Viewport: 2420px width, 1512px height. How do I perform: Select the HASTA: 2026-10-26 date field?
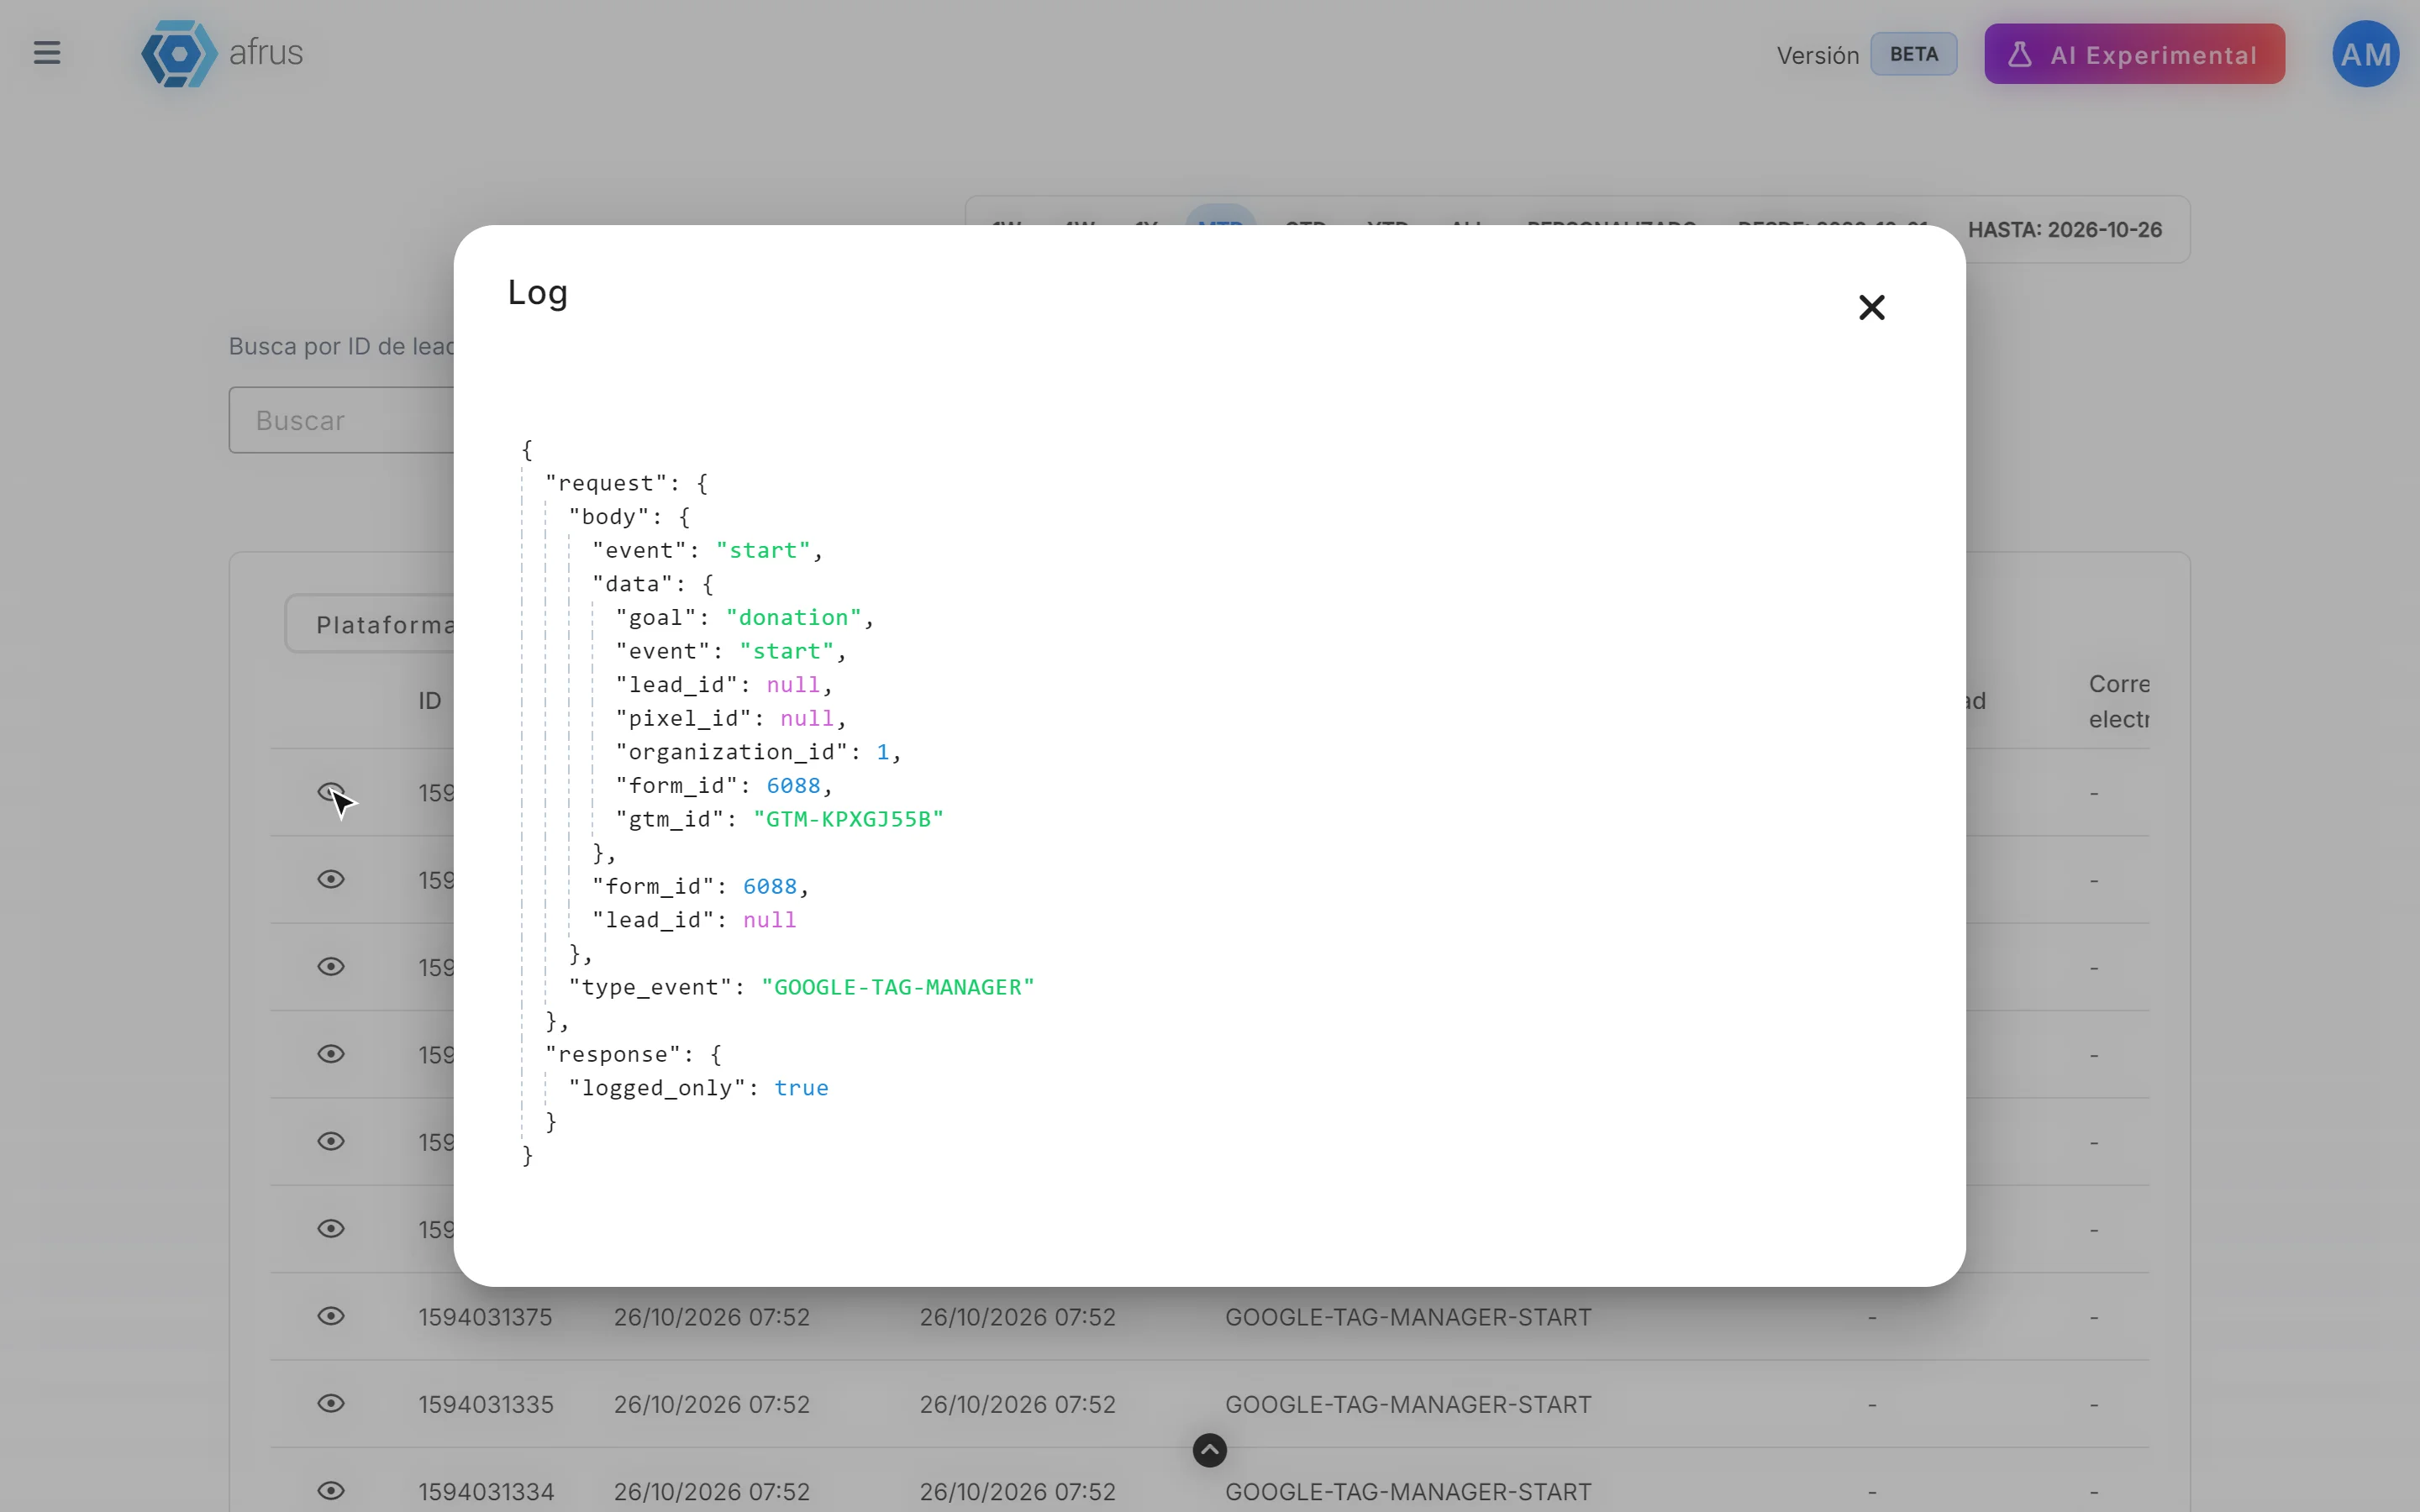click(x=2064, y=230)
